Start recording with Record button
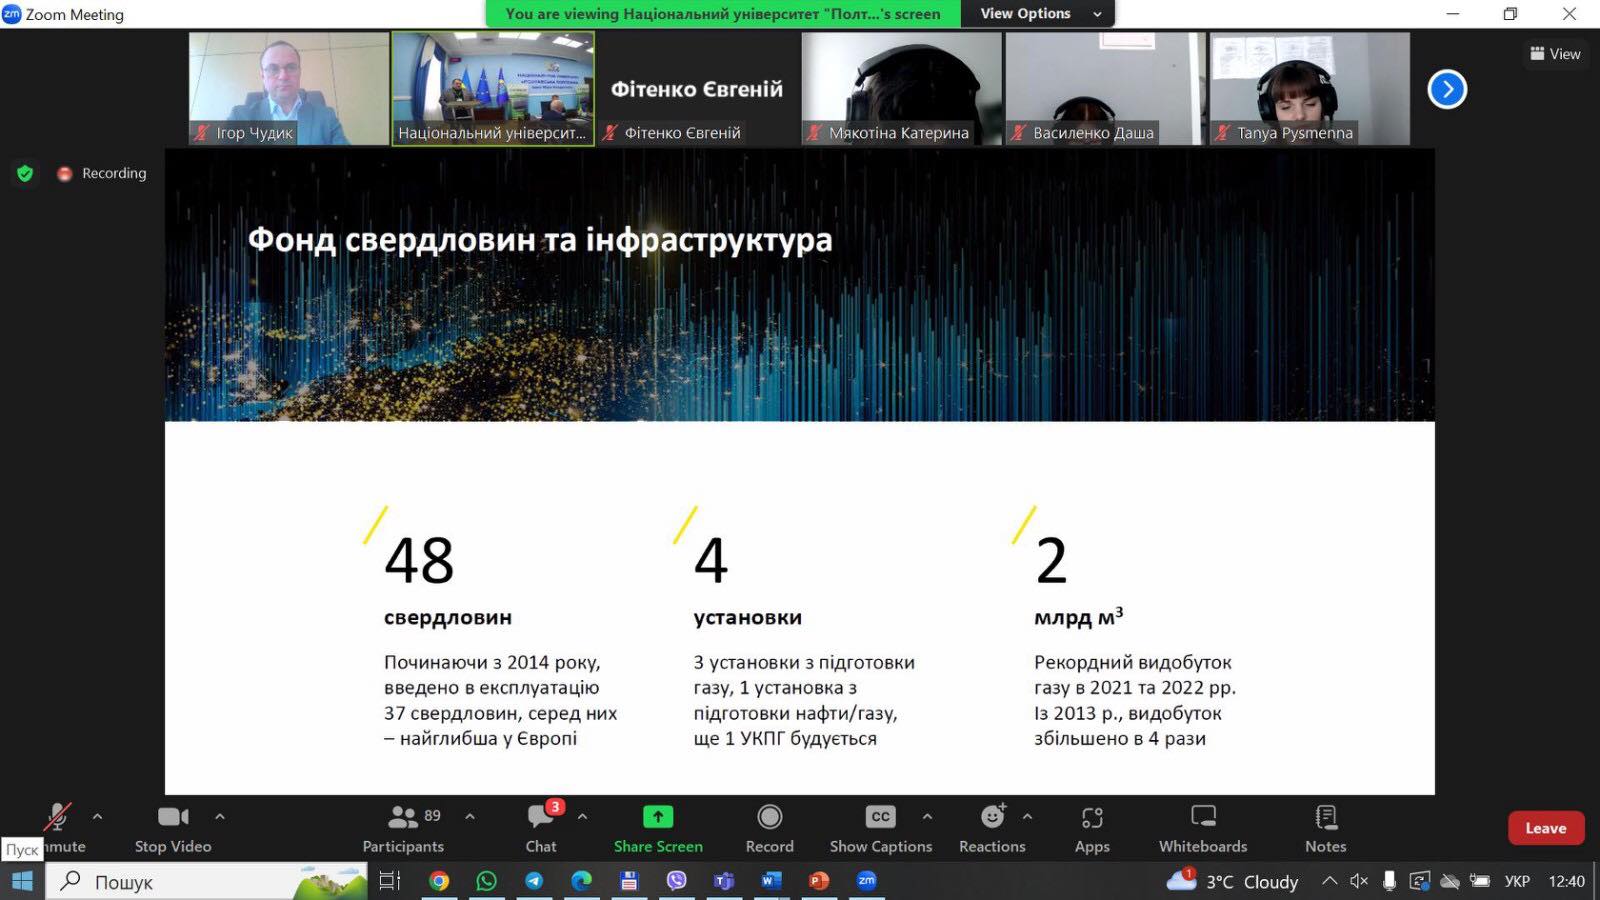 click(769, 828)
